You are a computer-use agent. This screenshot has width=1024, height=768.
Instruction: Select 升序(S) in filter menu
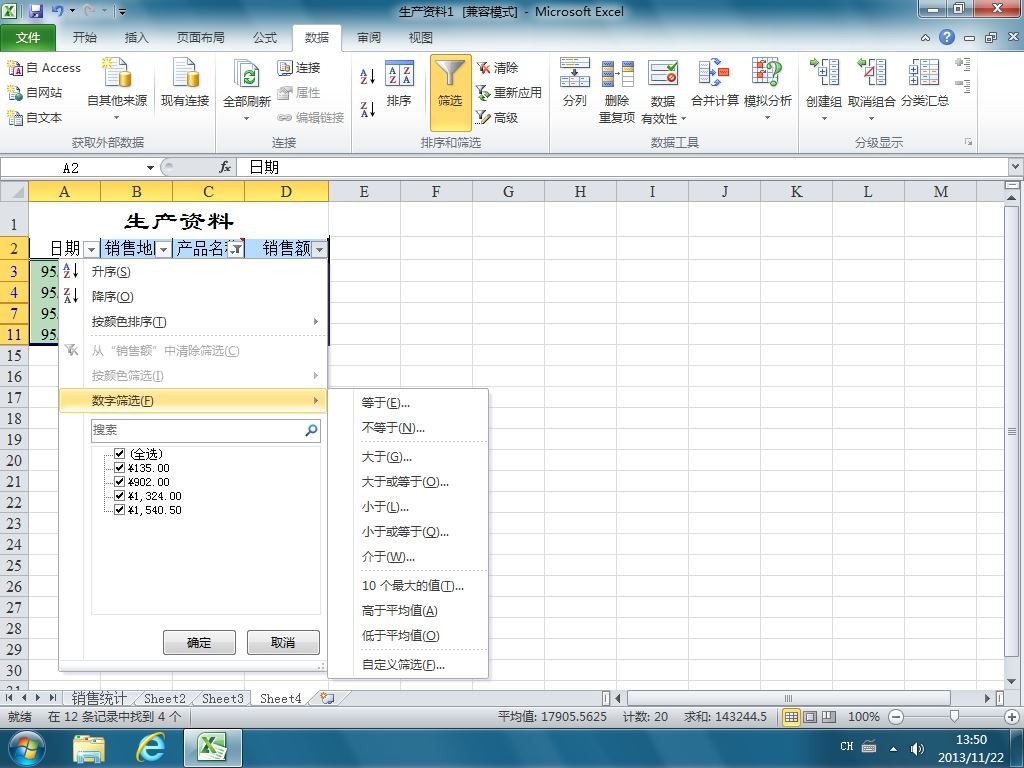click(193, 272)
